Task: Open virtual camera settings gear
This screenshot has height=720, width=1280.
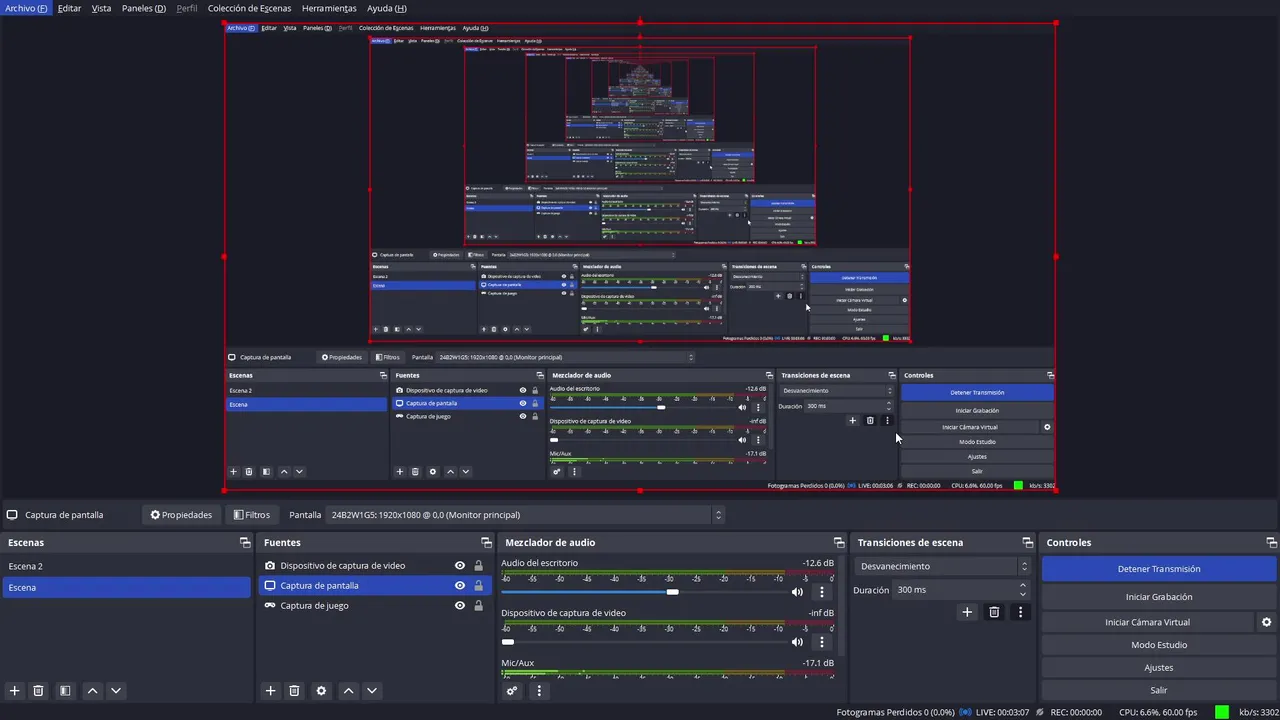Action: click(x=1266, y=622)
